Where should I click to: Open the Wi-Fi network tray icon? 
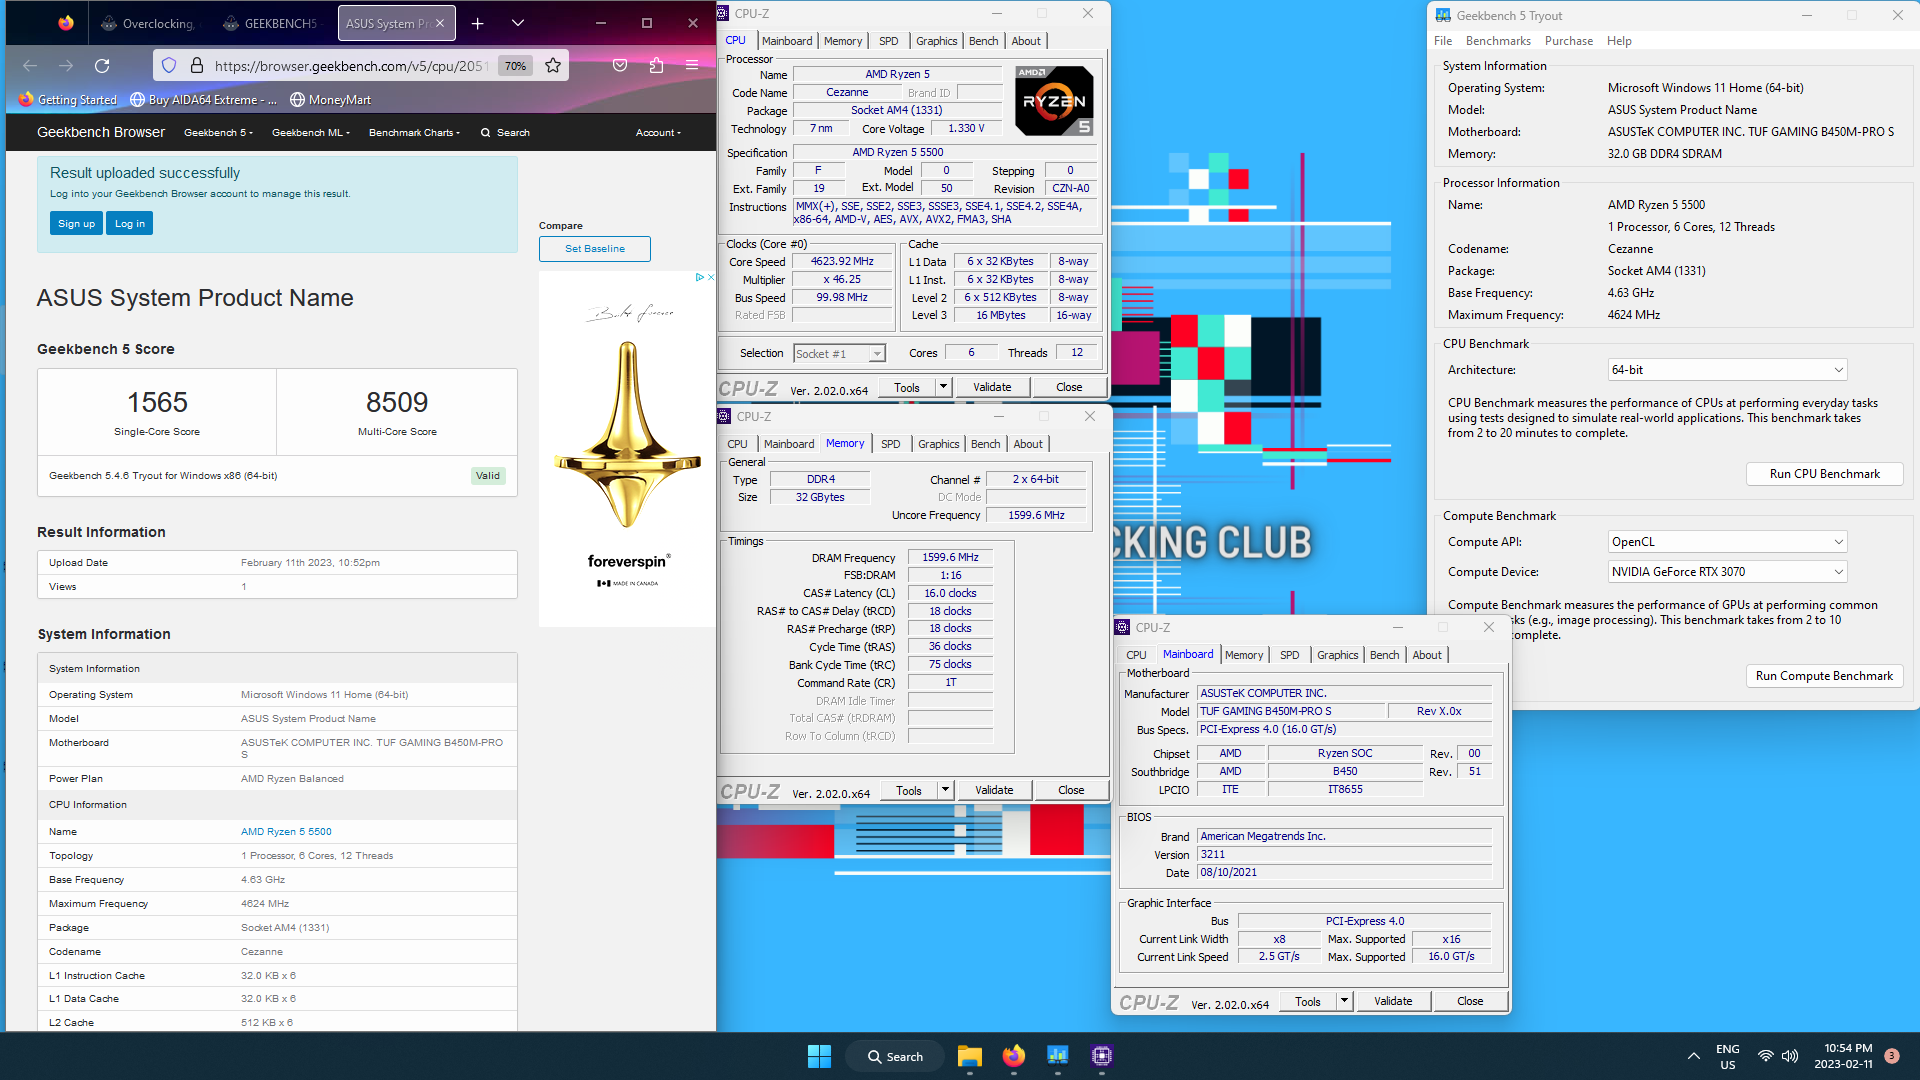(x=1766, y=1056)
